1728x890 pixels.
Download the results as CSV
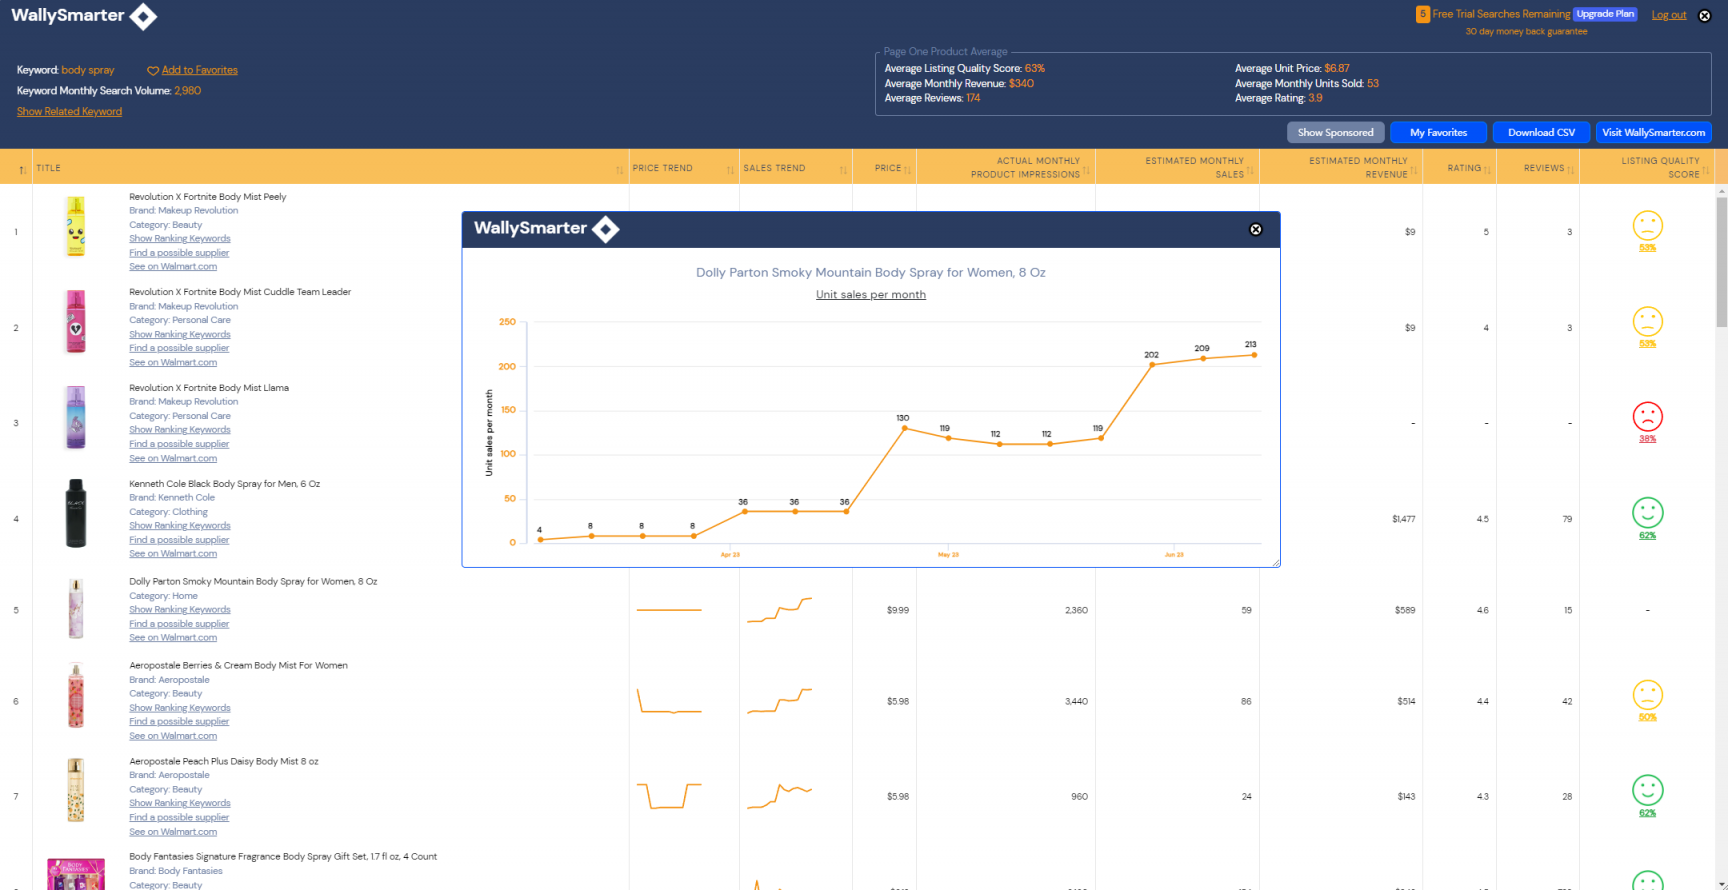click(x=1541, y=132)
